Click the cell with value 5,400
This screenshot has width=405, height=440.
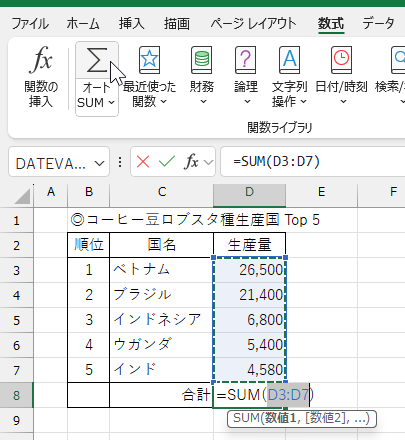coord(249,345)
